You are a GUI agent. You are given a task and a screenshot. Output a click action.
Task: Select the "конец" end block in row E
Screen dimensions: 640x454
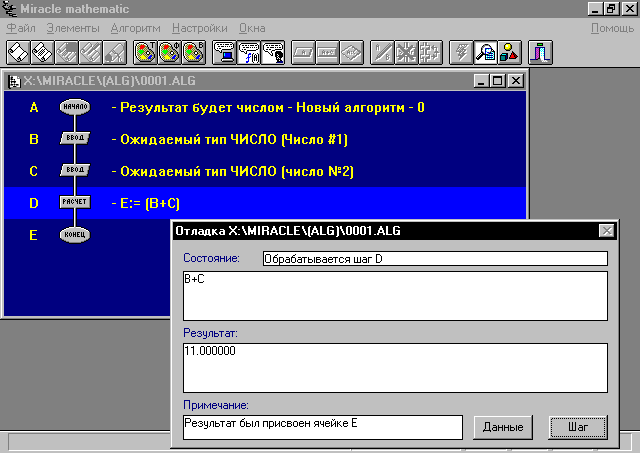pos(75,235)
